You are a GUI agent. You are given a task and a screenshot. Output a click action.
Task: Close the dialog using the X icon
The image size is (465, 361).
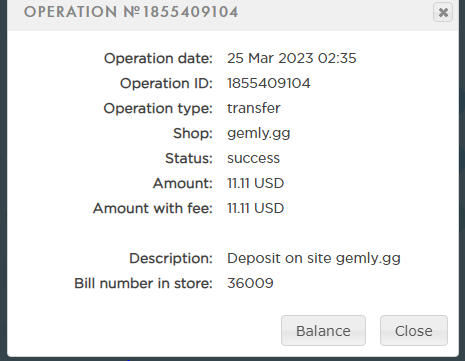[x=443, y=12]
